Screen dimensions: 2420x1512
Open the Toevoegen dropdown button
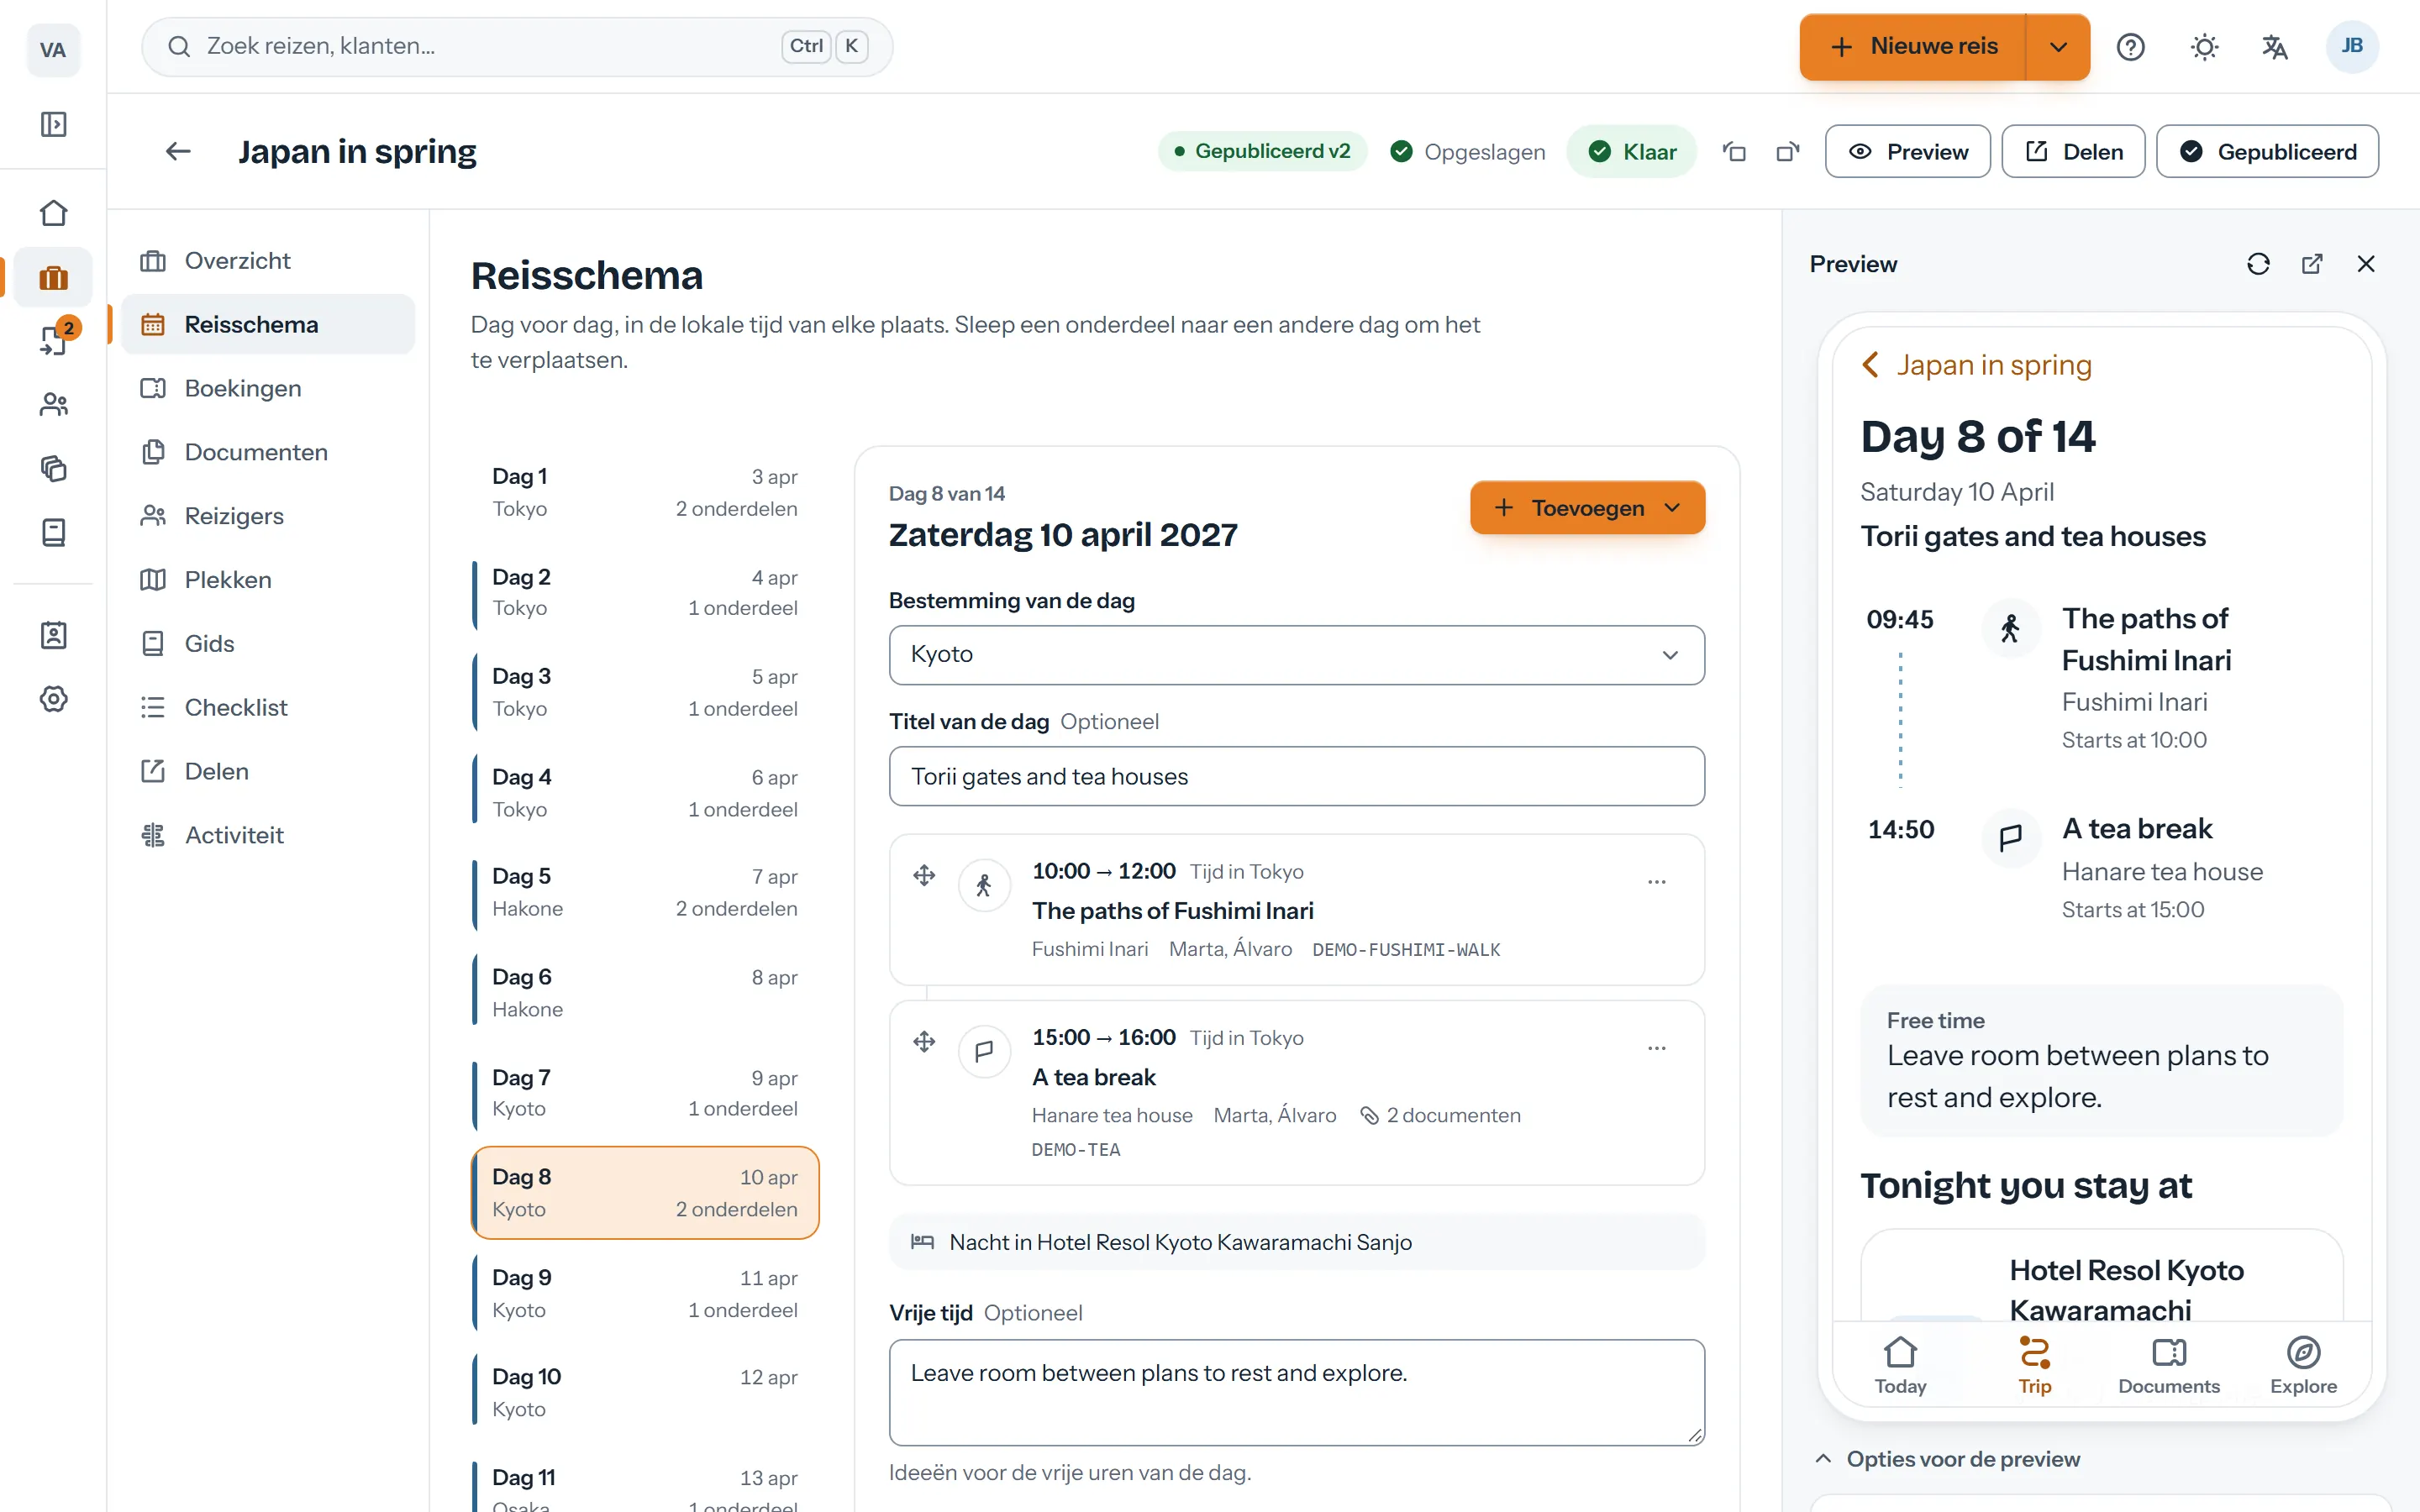[x=1587, y=508]
